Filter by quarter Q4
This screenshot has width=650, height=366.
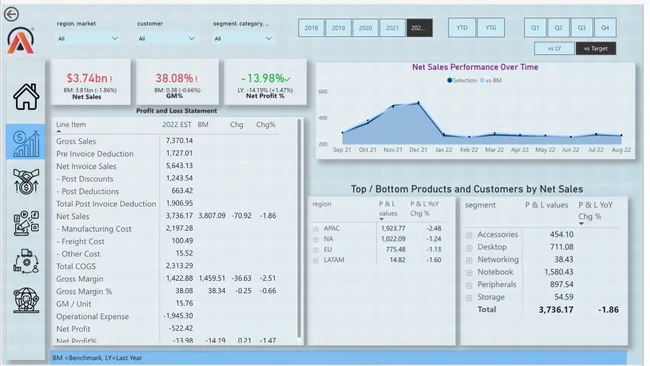tap(605, 28)
